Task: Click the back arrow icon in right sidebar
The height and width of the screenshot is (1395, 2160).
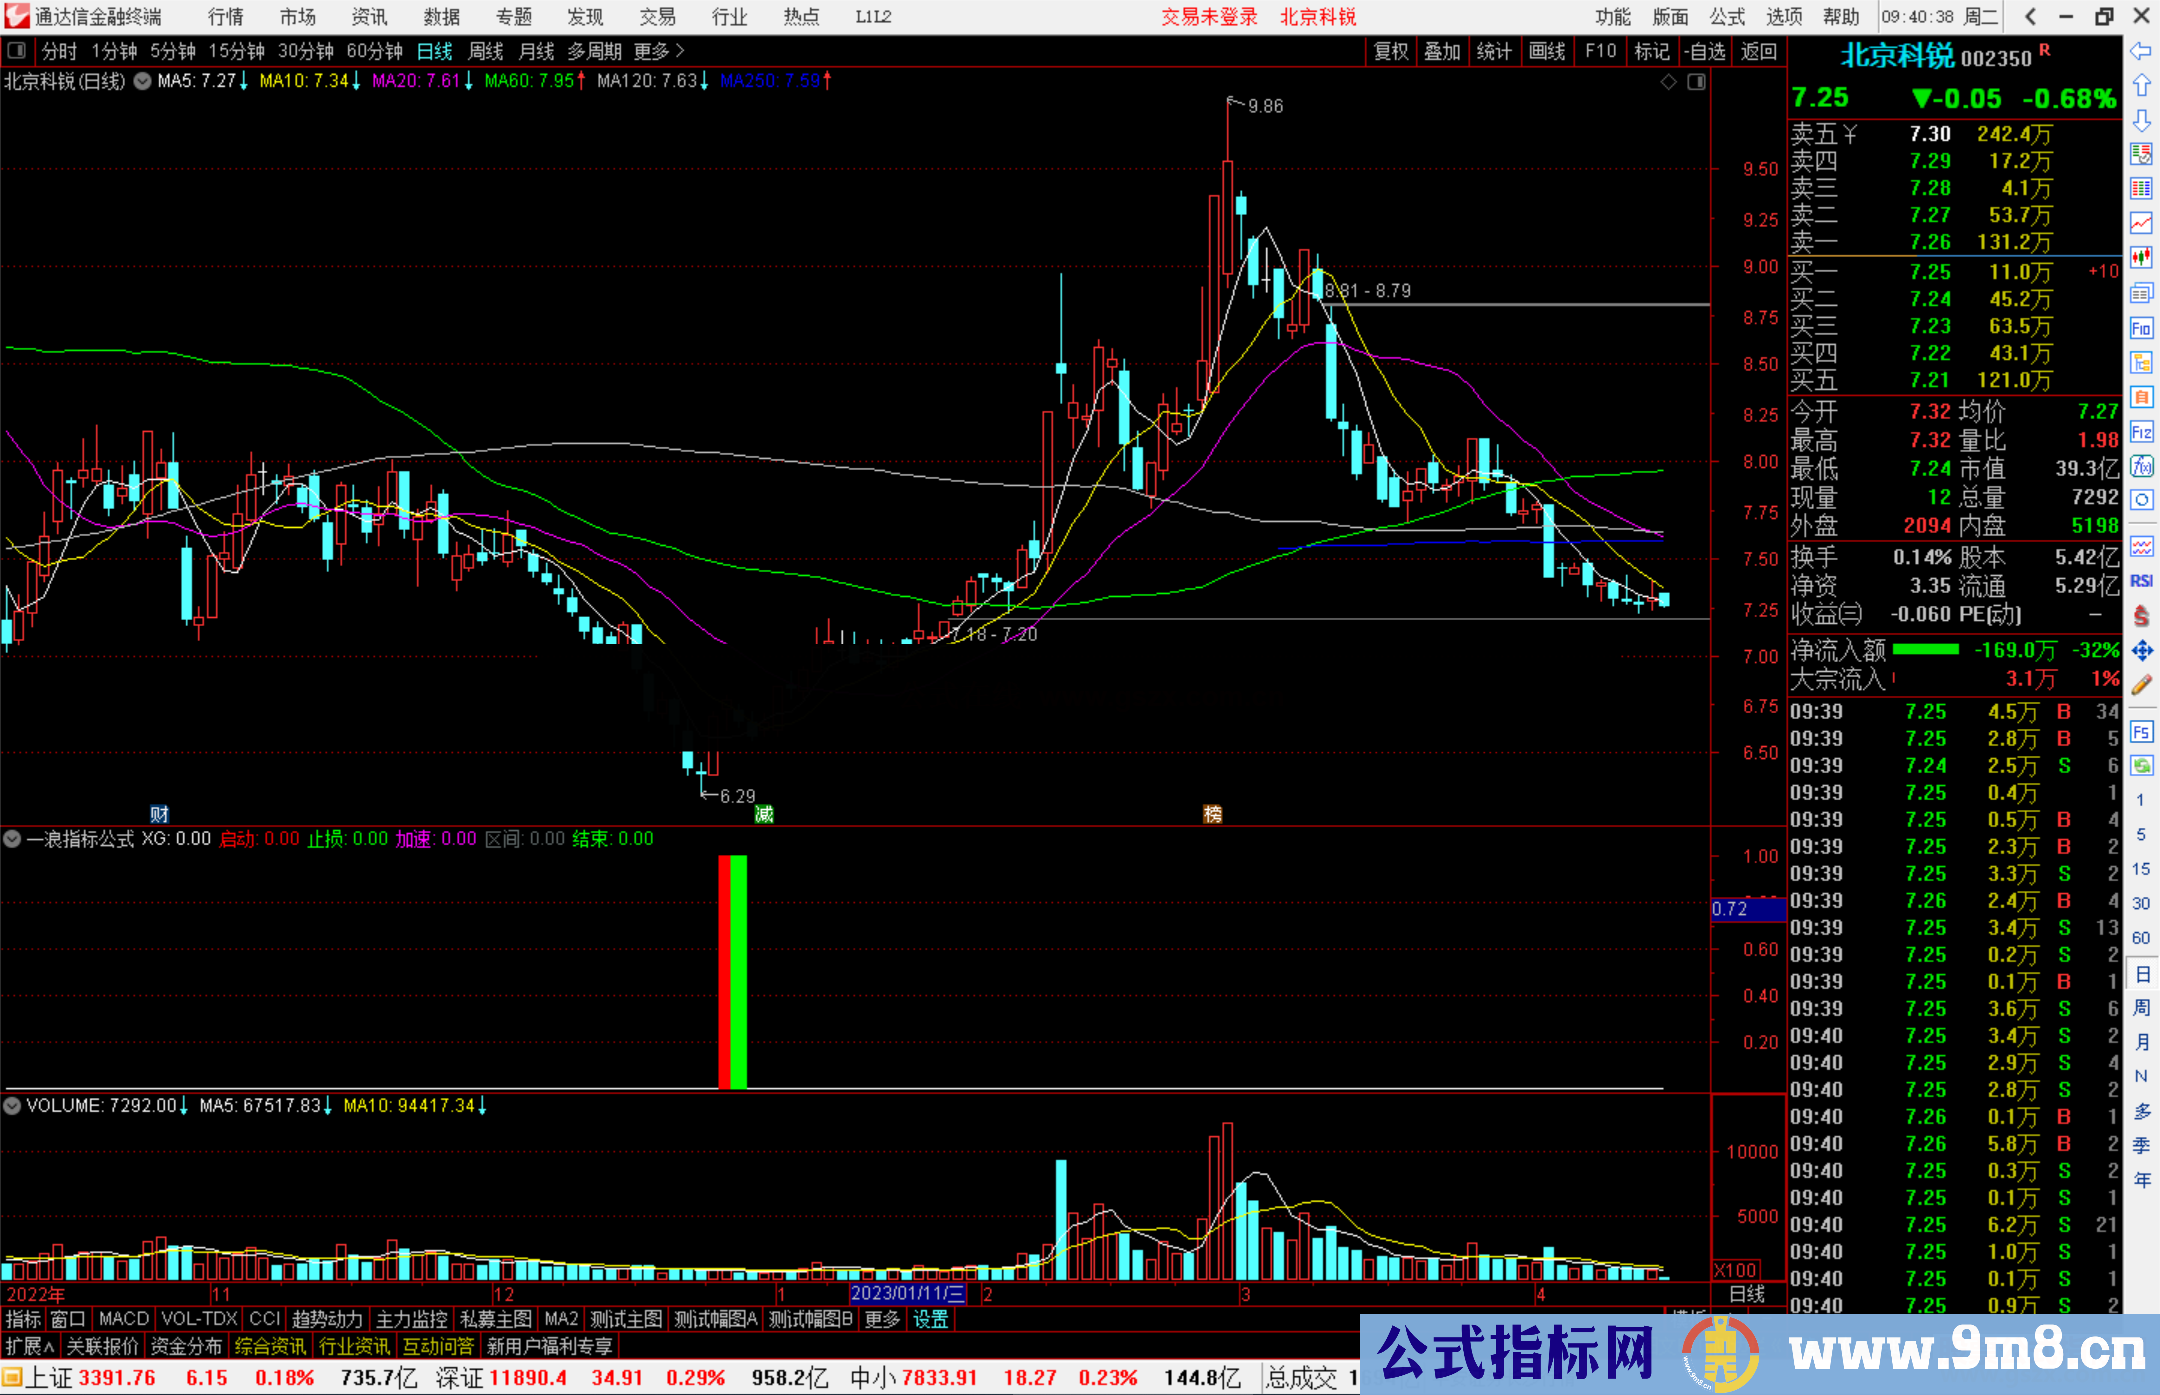Action: pyautogui.click(x=2141, y=51)
